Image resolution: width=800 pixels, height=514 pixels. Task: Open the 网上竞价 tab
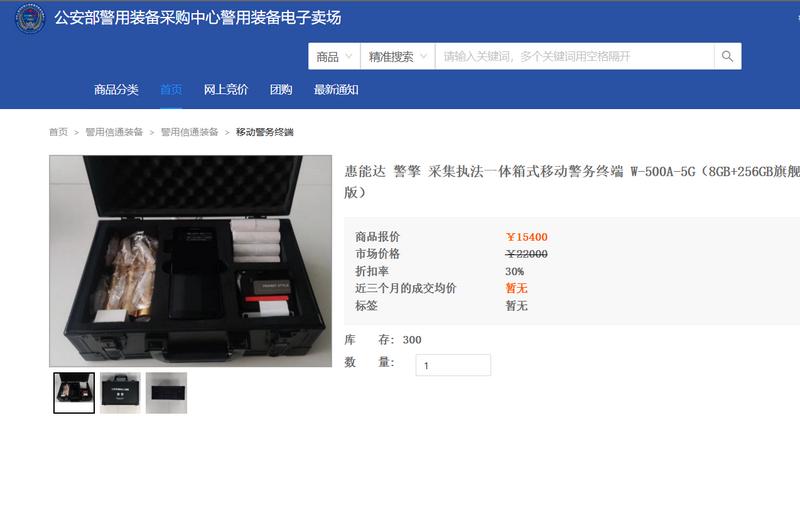(x=226, y=90)
